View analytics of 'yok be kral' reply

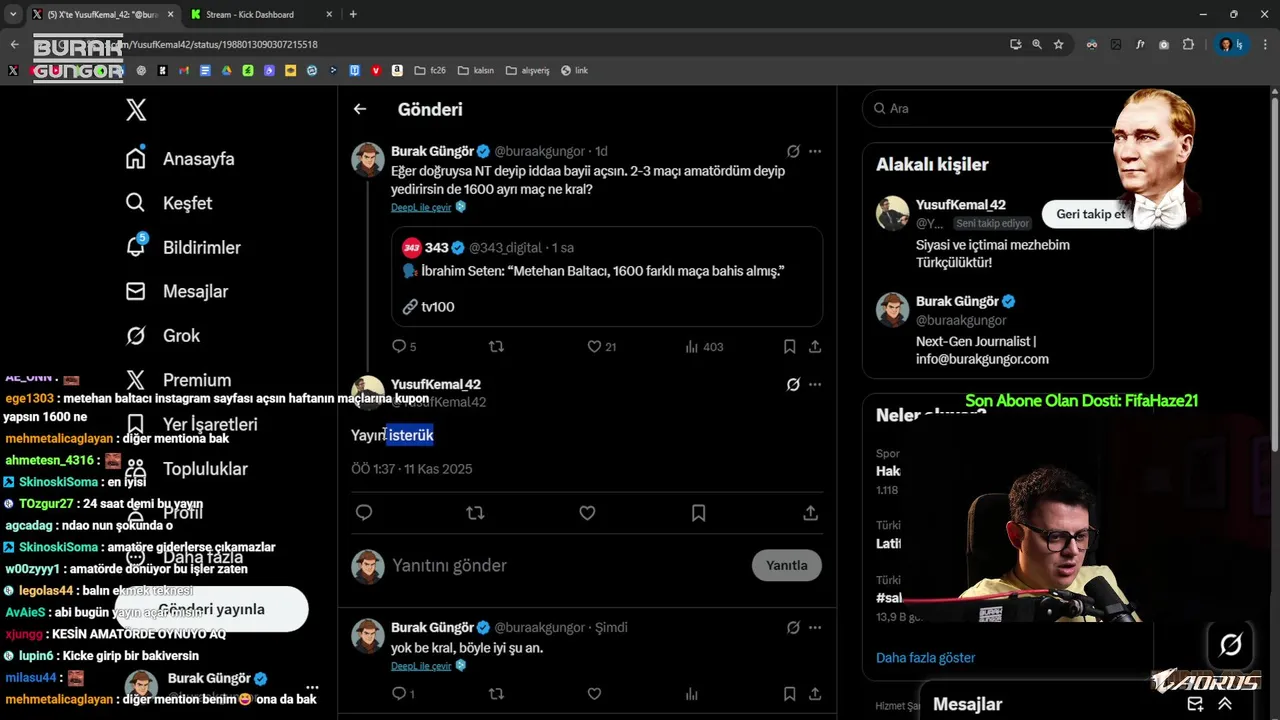691,693
